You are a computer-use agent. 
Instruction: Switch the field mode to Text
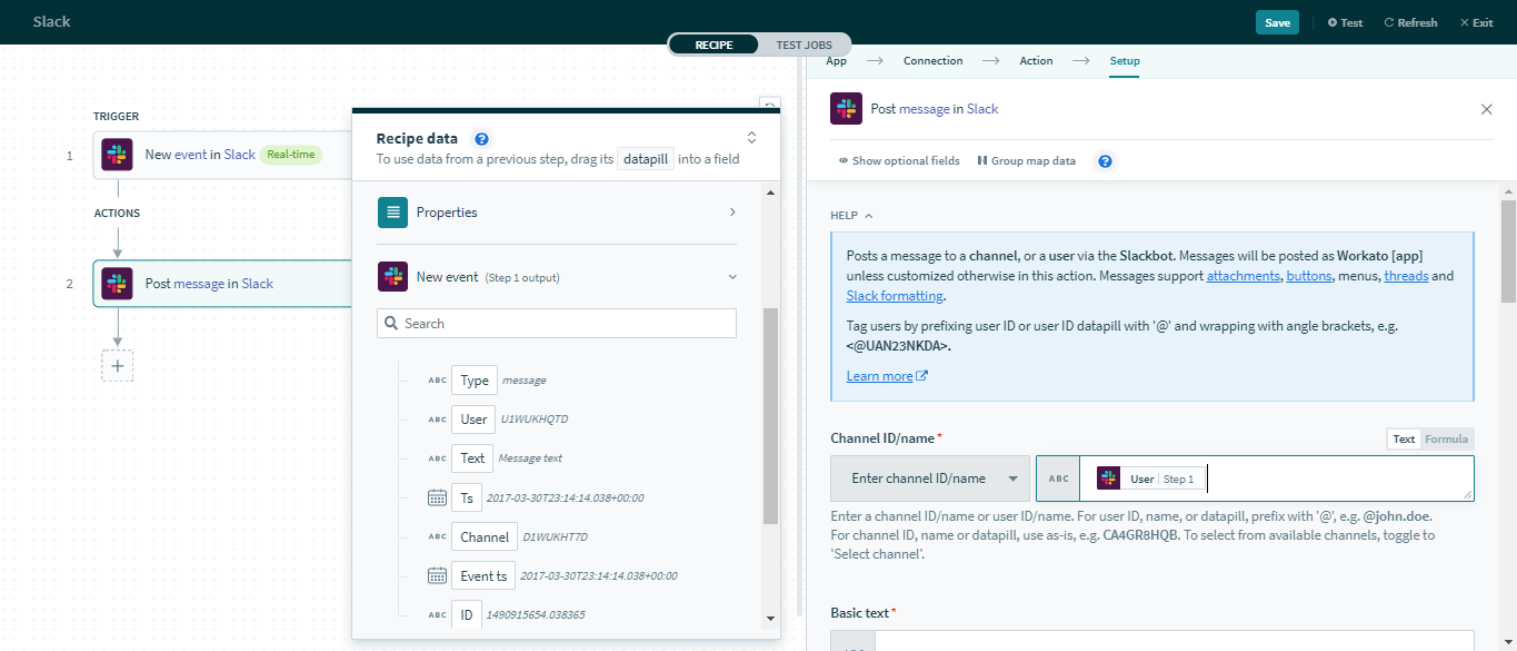[1404, 439]
